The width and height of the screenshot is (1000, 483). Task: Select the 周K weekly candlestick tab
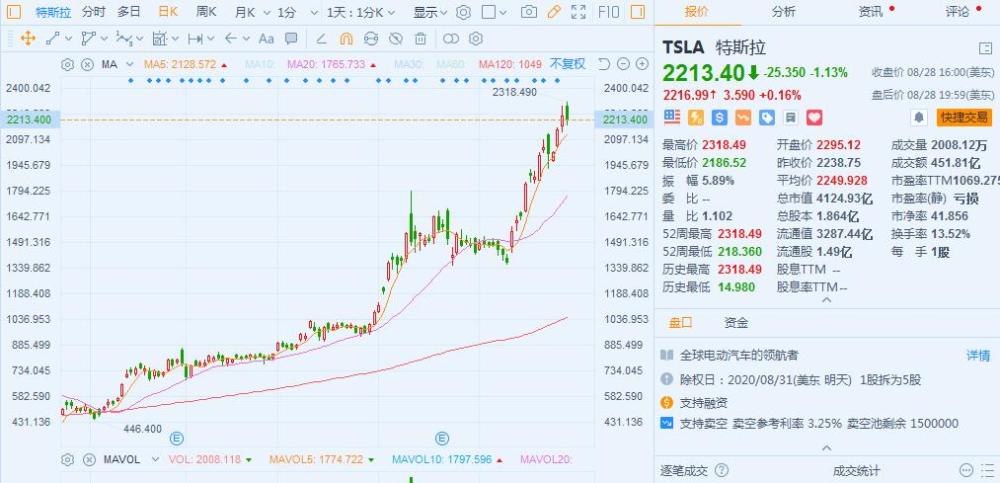click(206, 11)
